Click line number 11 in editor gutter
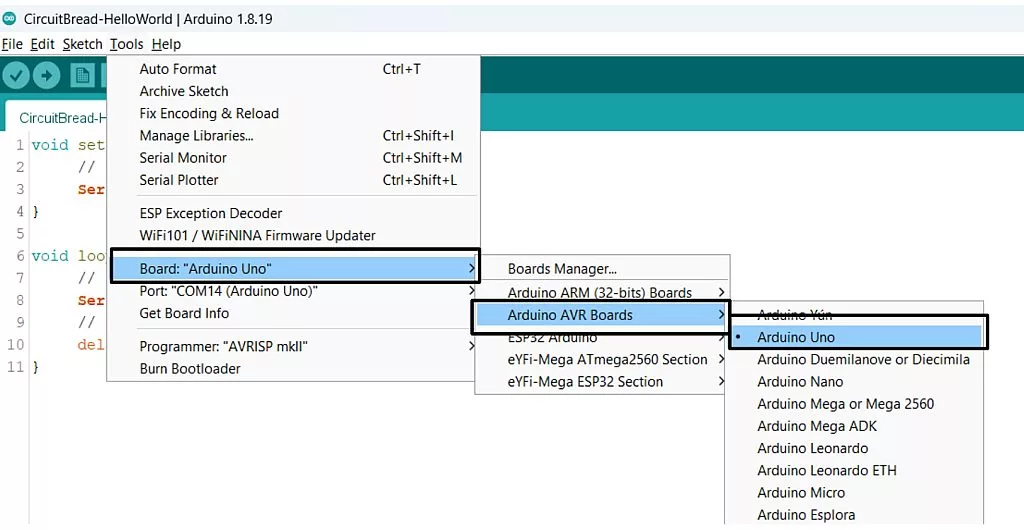This screenshot has width=1024, height=530. coord(16,367)
